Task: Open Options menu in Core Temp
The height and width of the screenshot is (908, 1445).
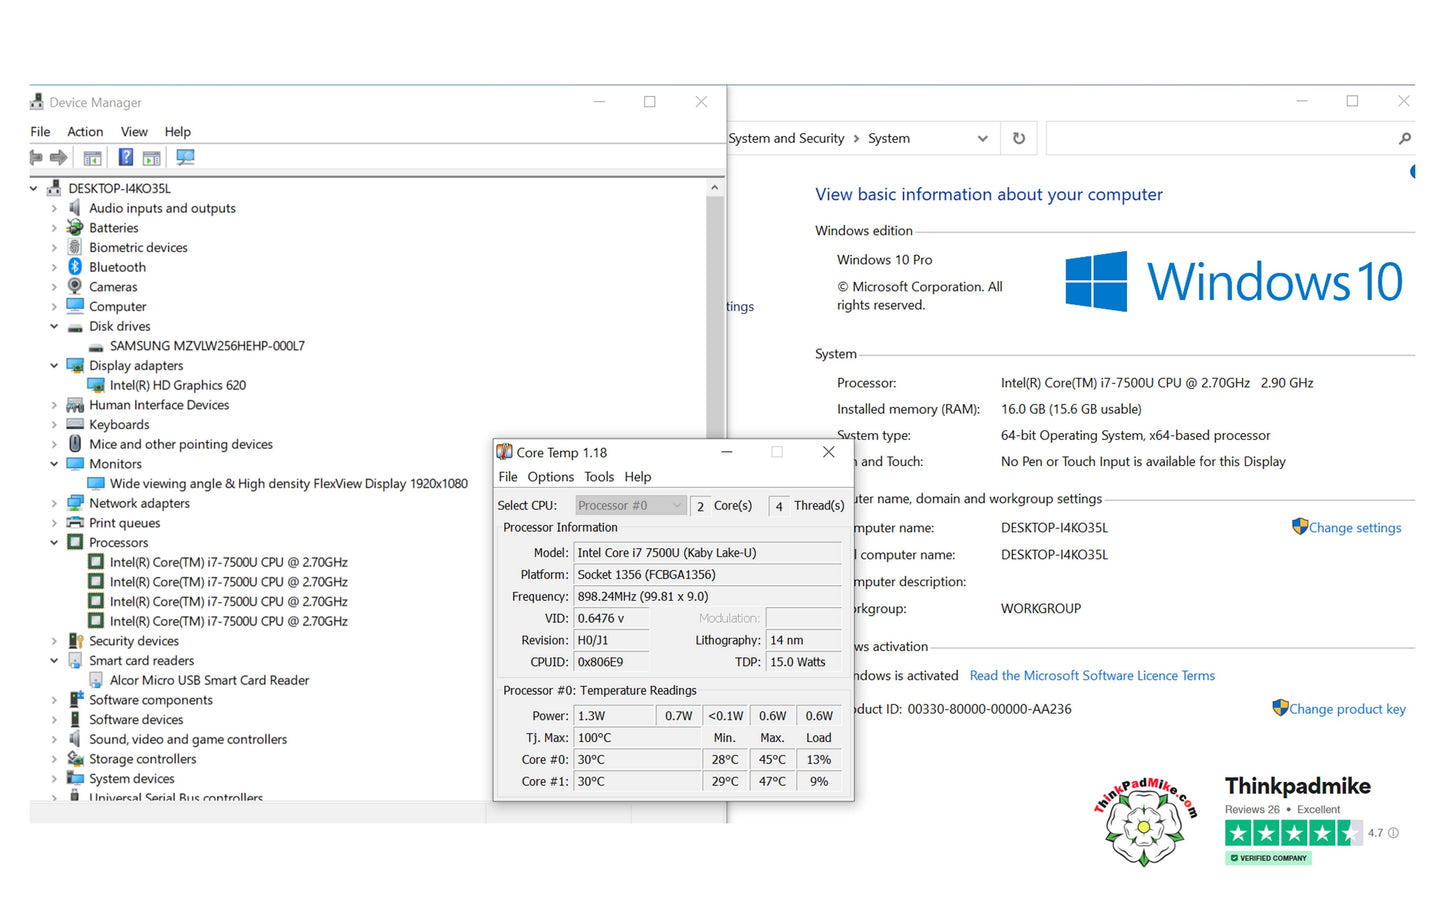Action: click(551, 477)
